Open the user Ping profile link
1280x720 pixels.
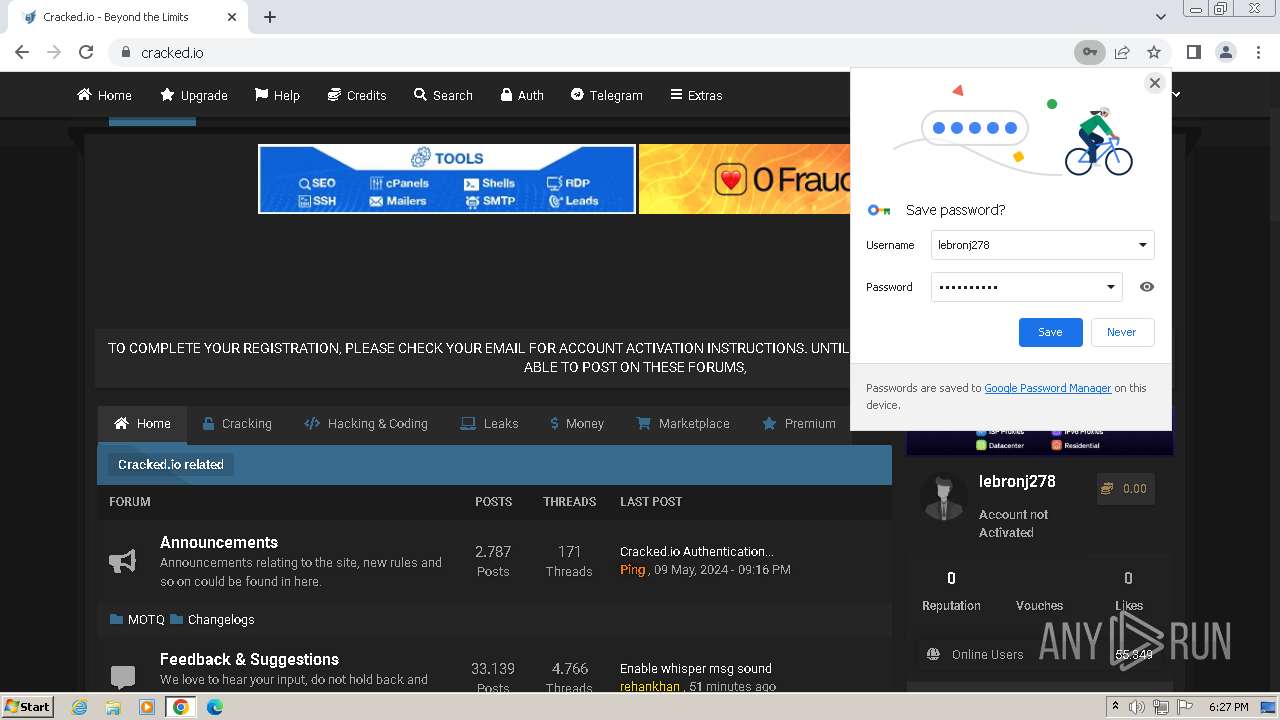(x=633, y=569)
